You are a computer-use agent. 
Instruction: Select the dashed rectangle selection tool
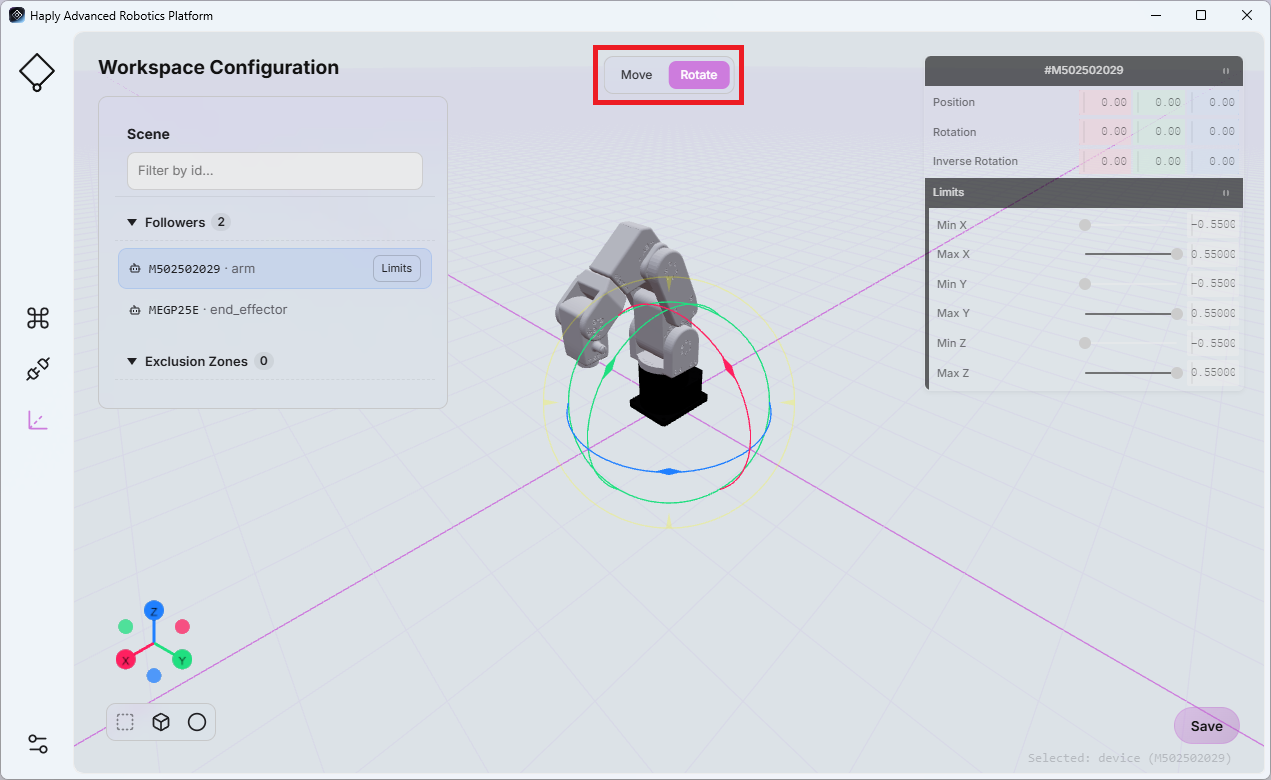(x=125, y=722)
